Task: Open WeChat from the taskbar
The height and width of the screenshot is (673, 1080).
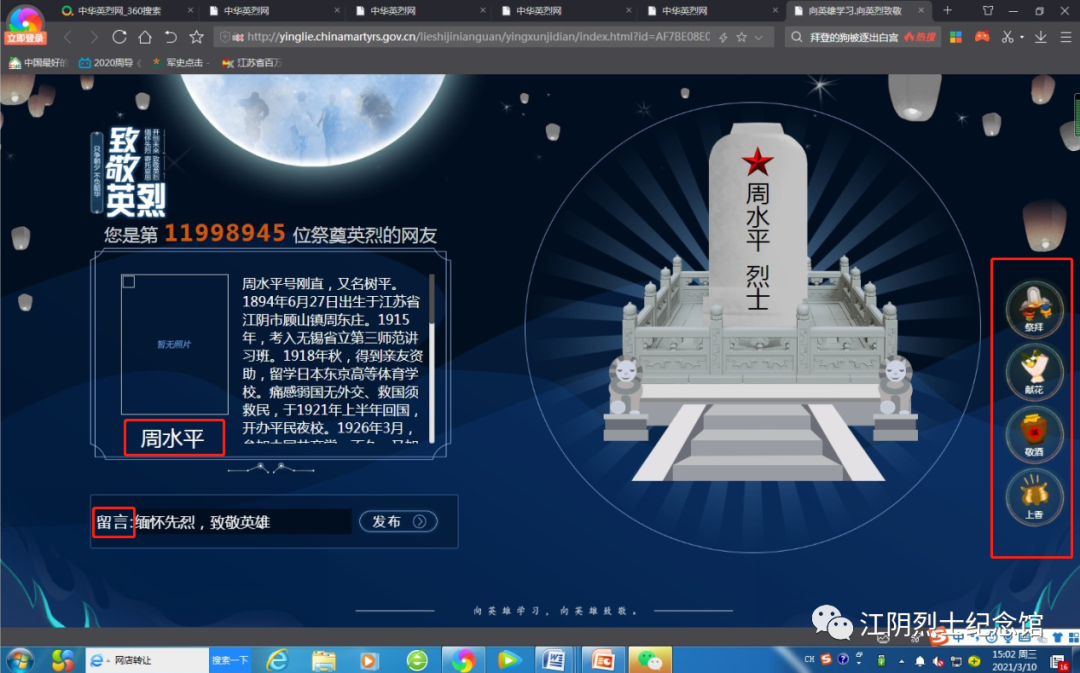Action: pyautogui.click(x=651, y=660)
